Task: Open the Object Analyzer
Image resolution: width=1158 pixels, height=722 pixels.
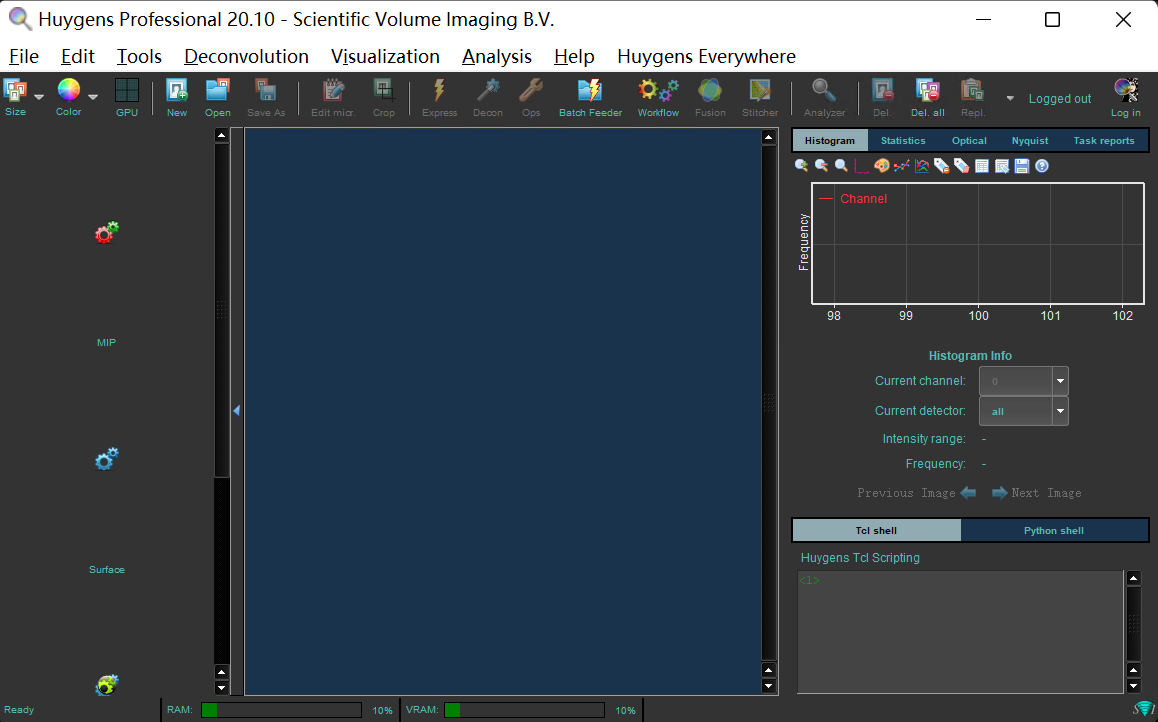Action: (x=824, y=90)
